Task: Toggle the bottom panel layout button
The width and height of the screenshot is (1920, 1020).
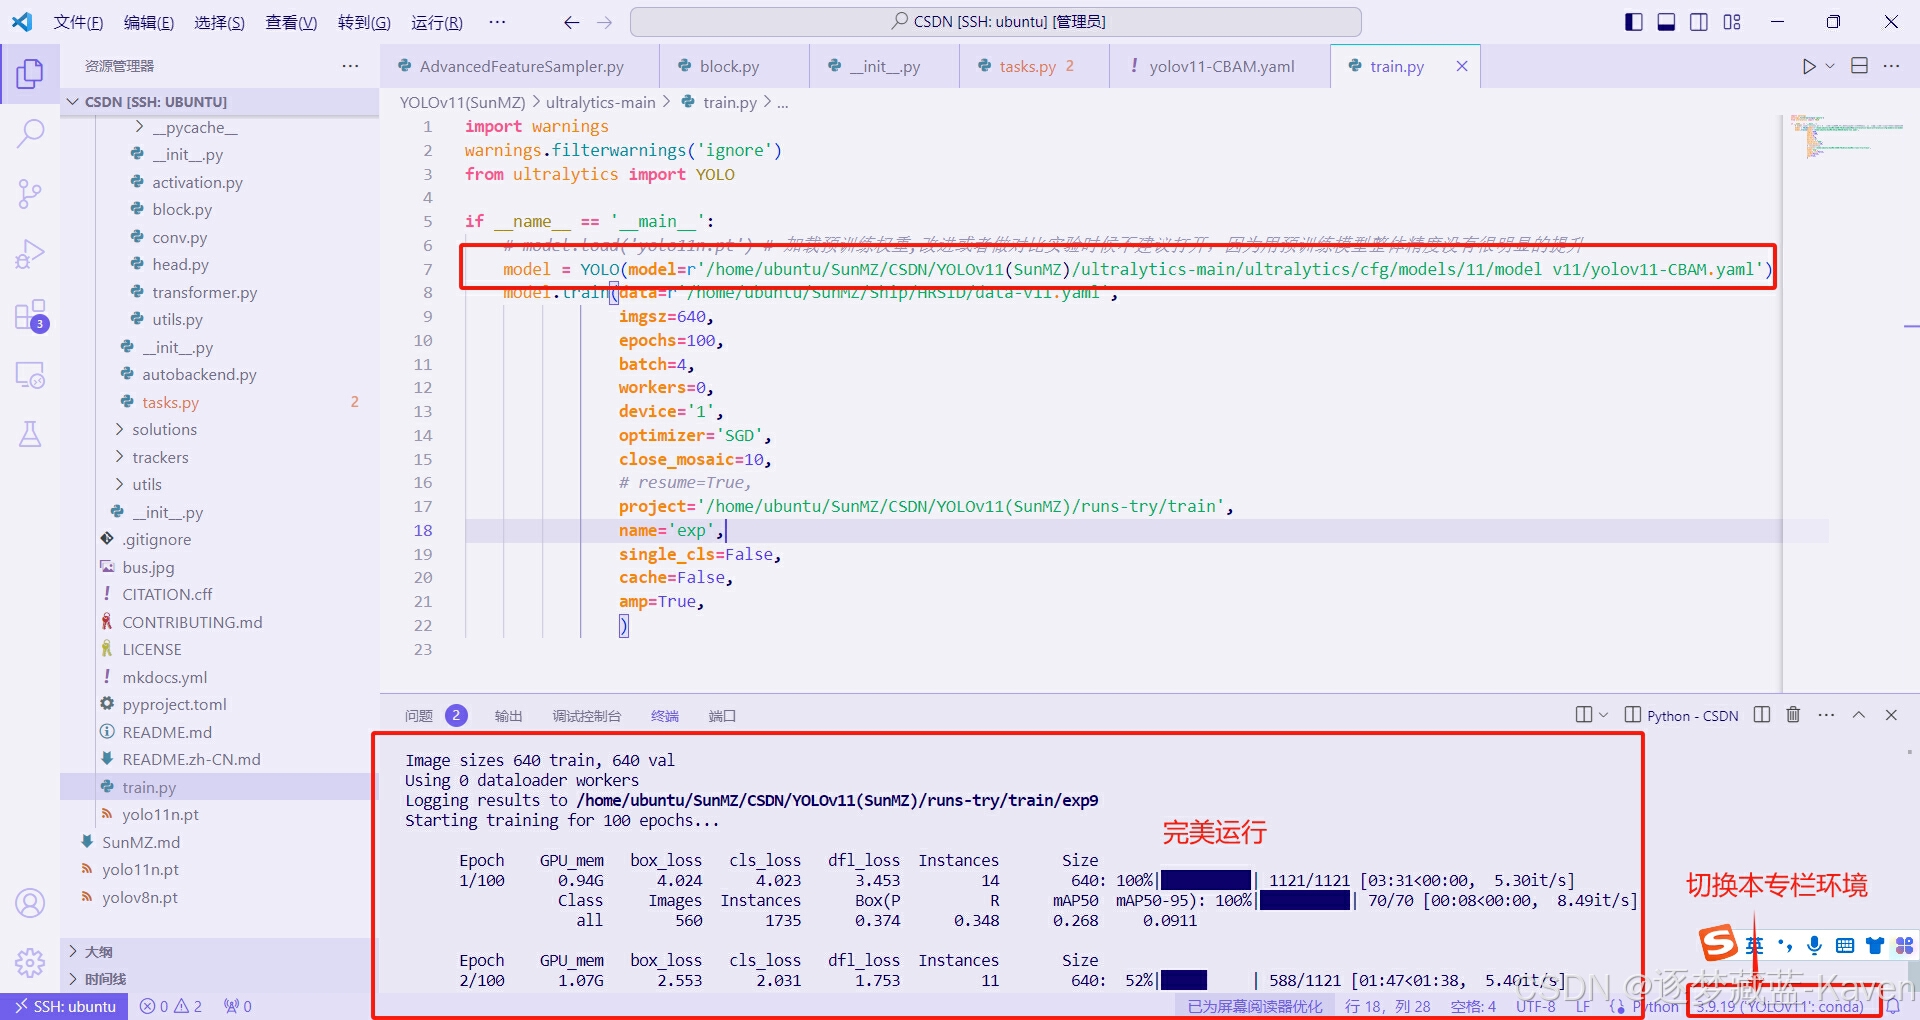Action: click(1666, 22)
